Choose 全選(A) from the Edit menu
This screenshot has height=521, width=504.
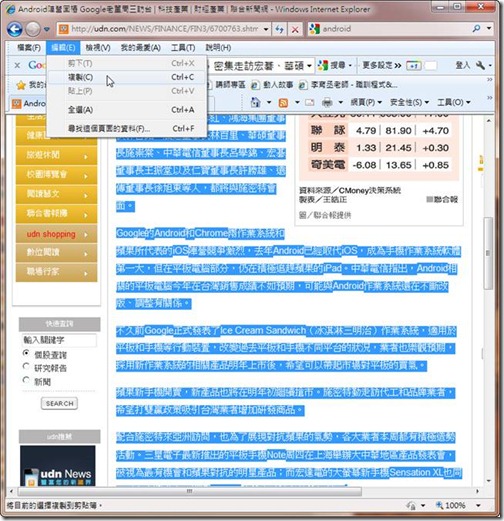(x=127, y=110)
